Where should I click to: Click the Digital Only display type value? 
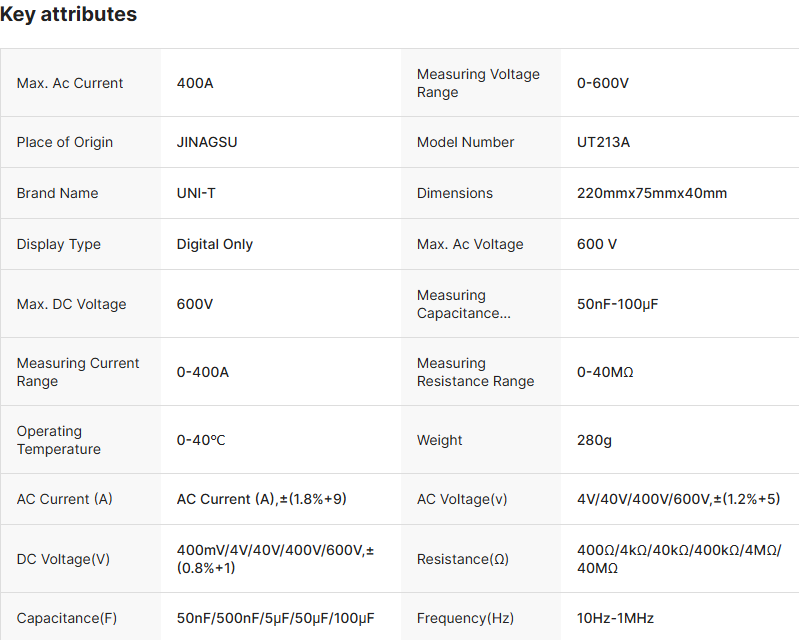coord(215,244)
